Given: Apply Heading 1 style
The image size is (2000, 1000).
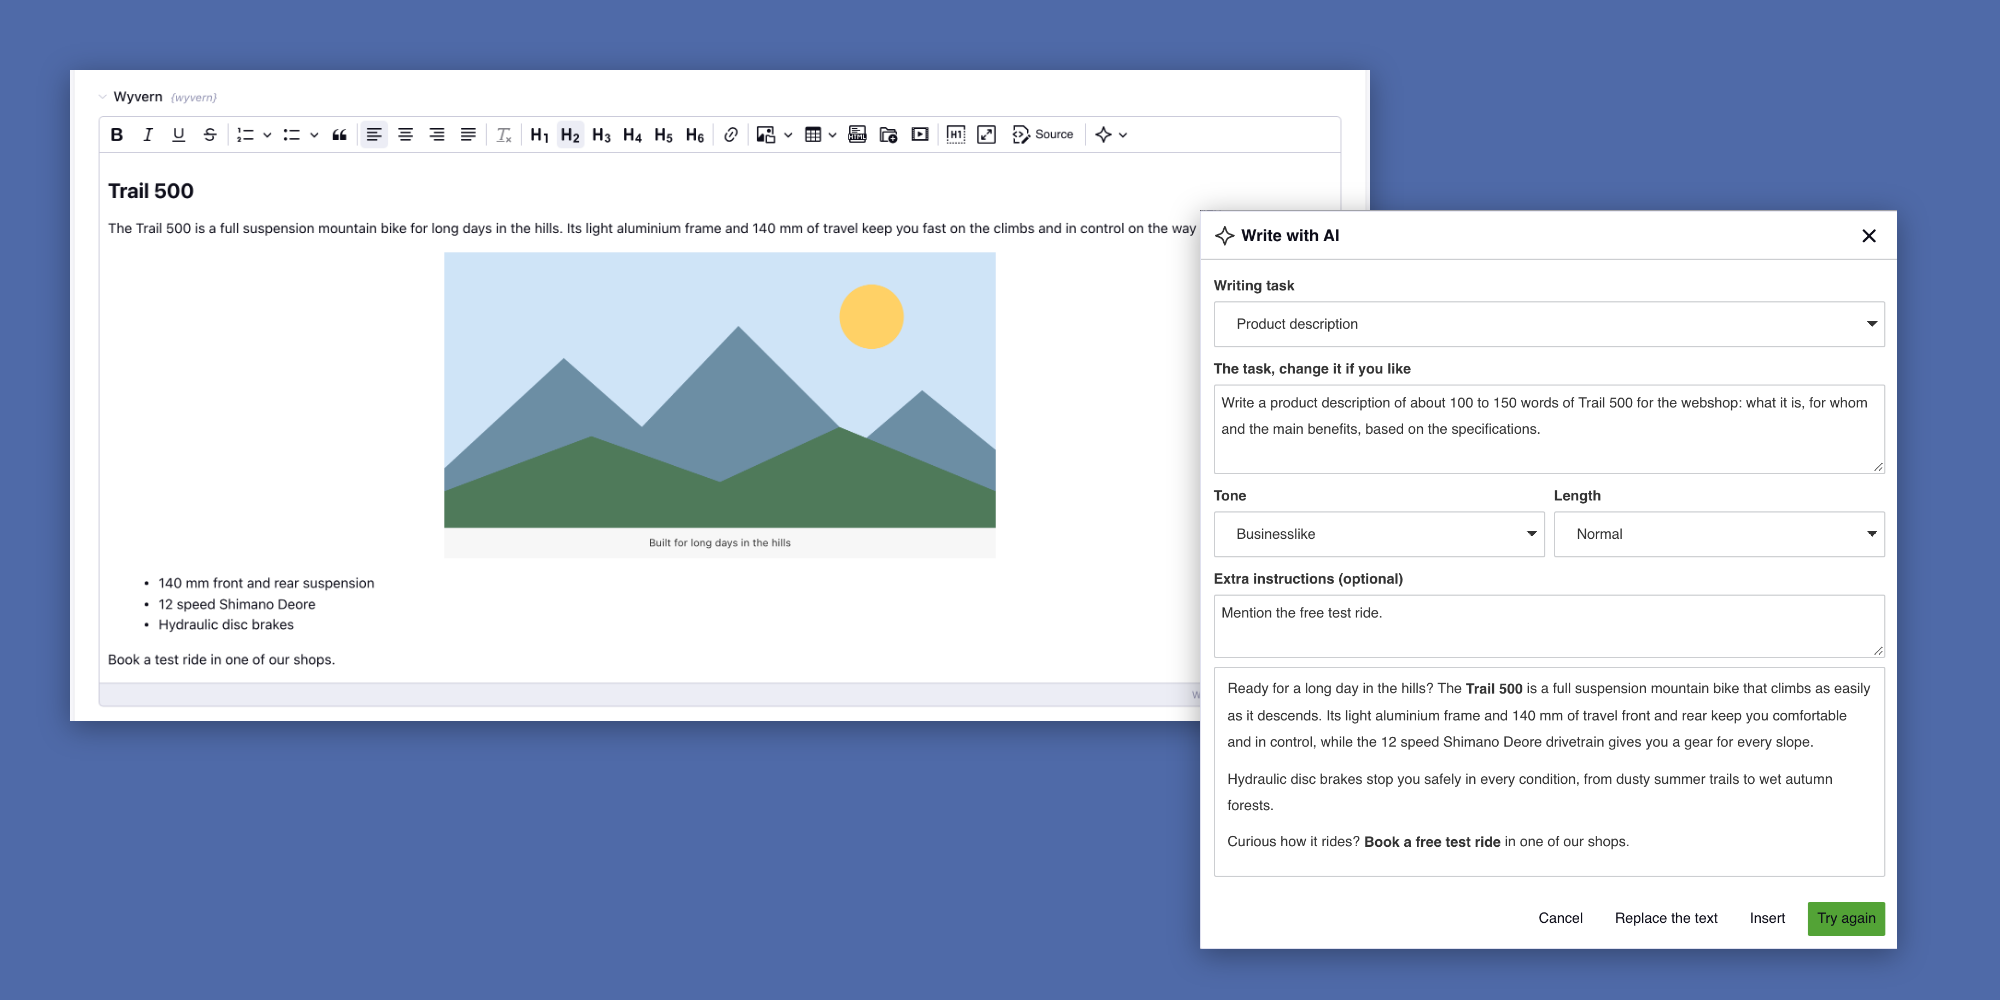Looking at the screenshot, I should pyautogui.click(x=540, y=135).
